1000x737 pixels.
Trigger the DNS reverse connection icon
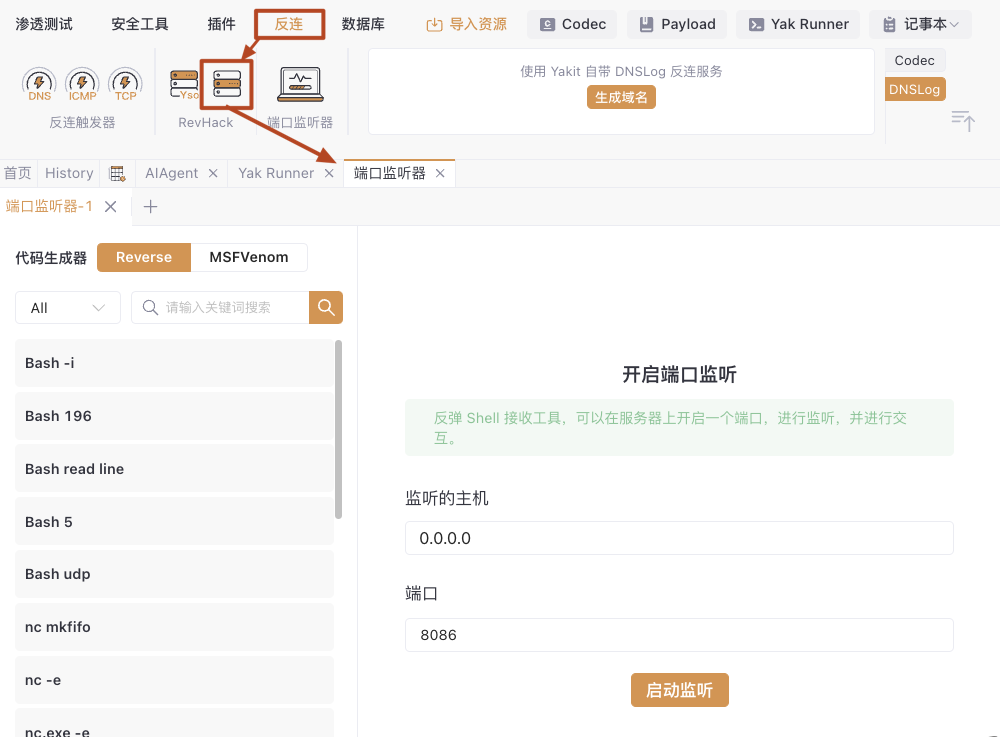(39, 85)
